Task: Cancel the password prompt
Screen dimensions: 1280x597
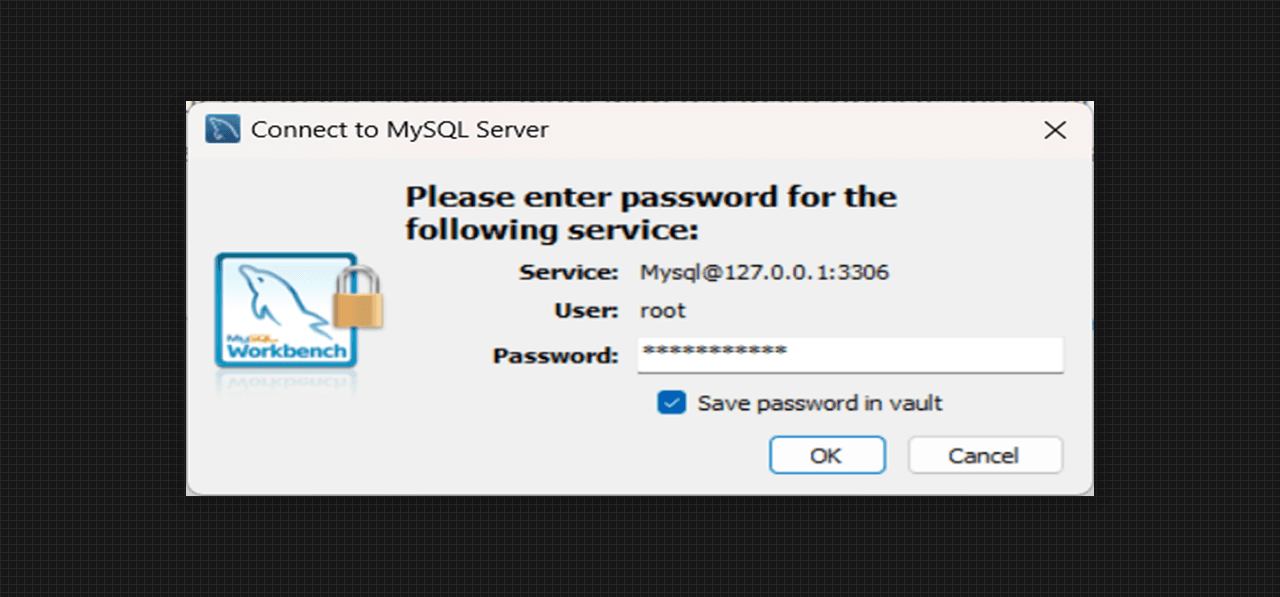Action: (984, 455)
